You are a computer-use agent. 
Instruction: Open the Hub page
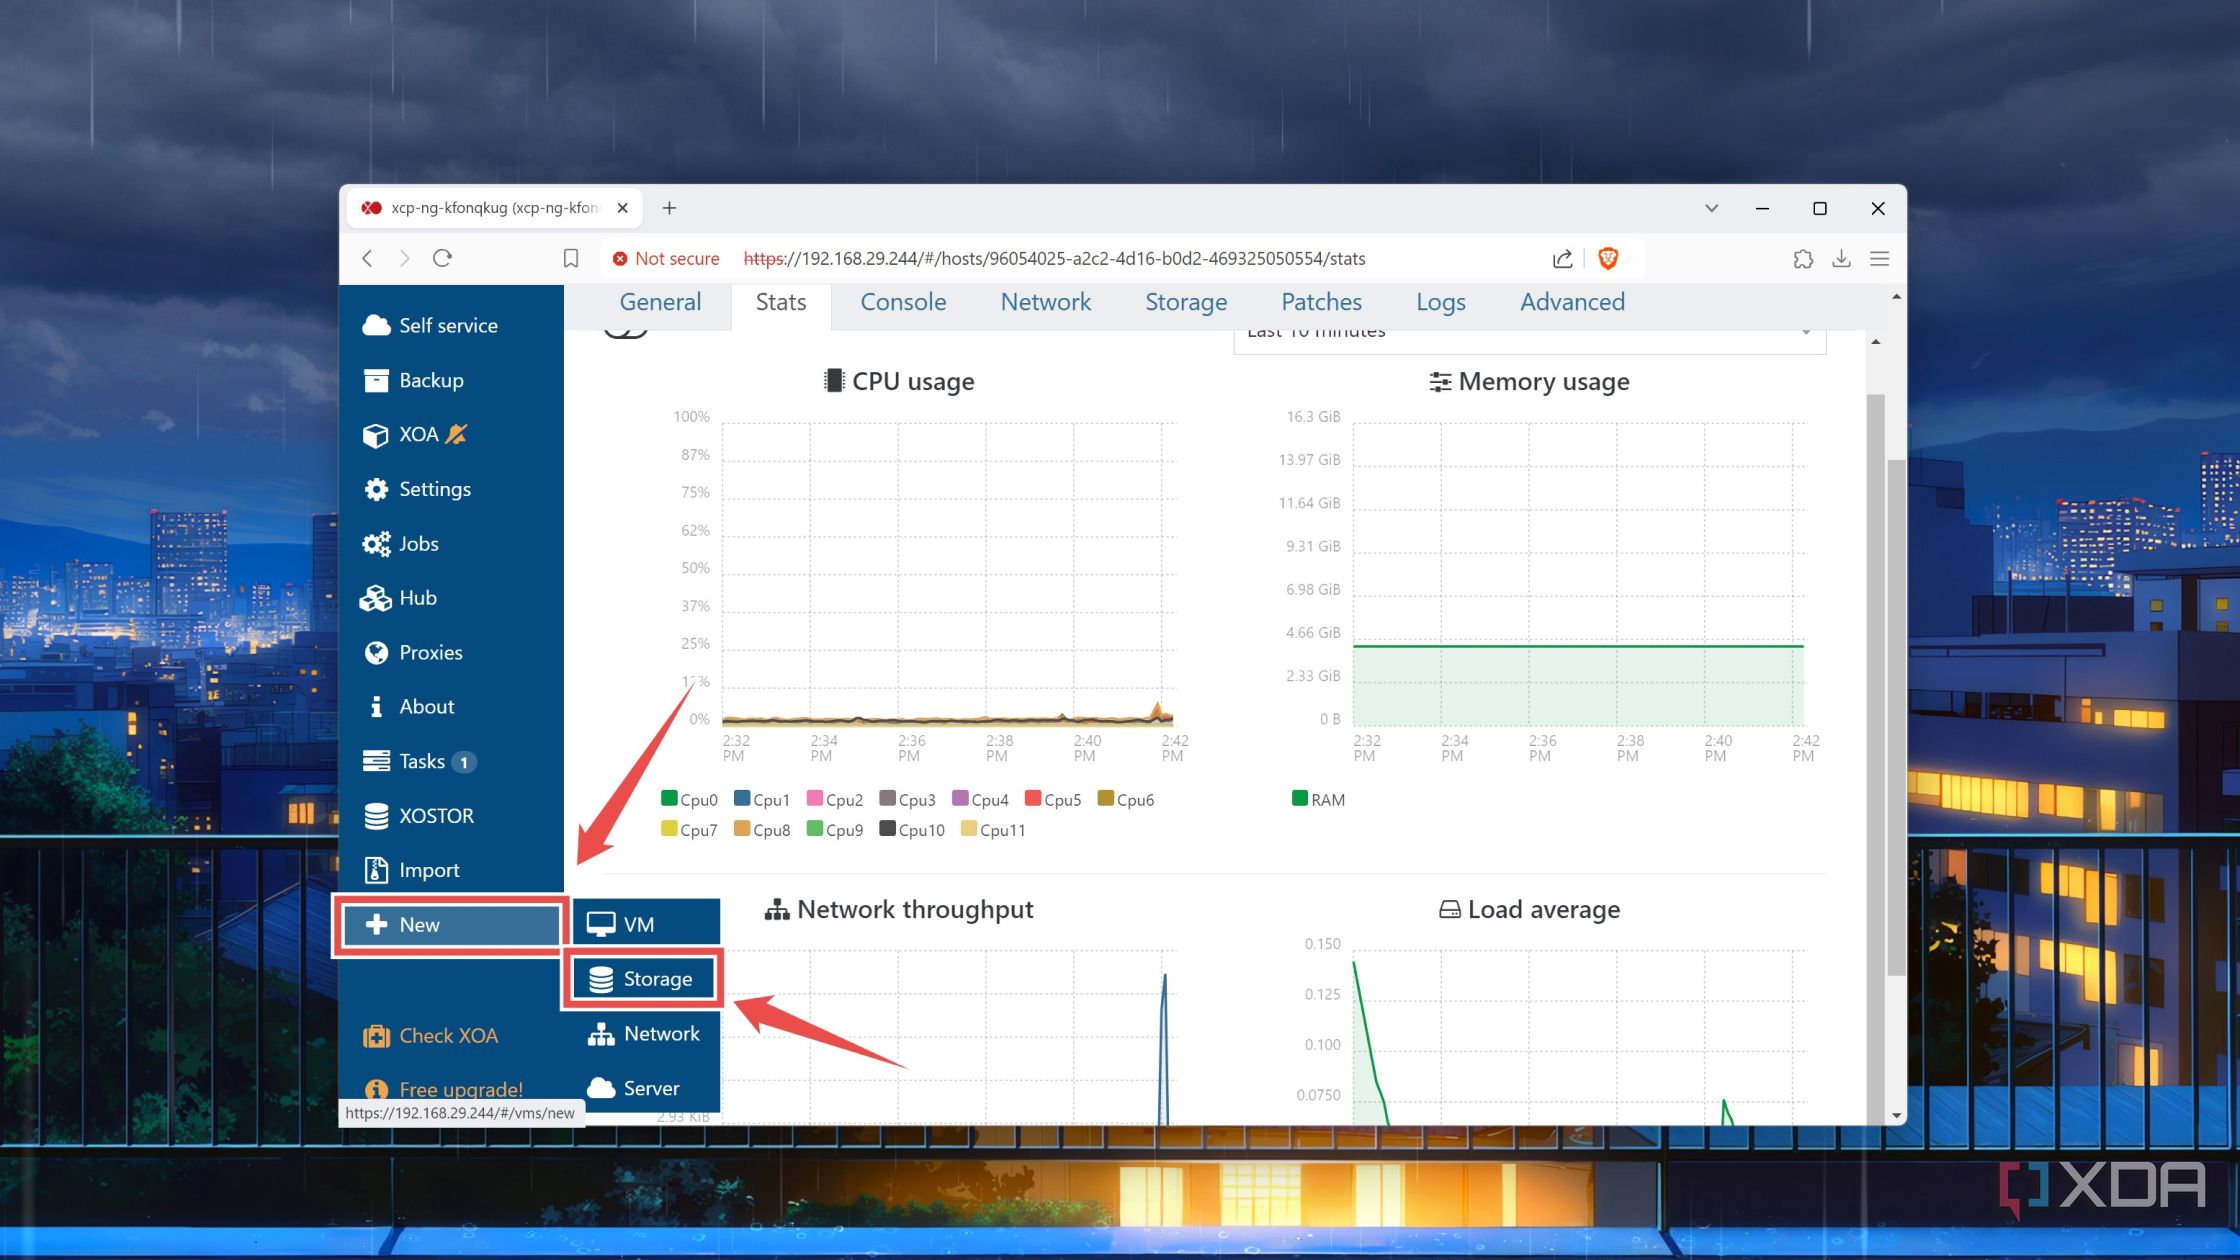(418, 597)
